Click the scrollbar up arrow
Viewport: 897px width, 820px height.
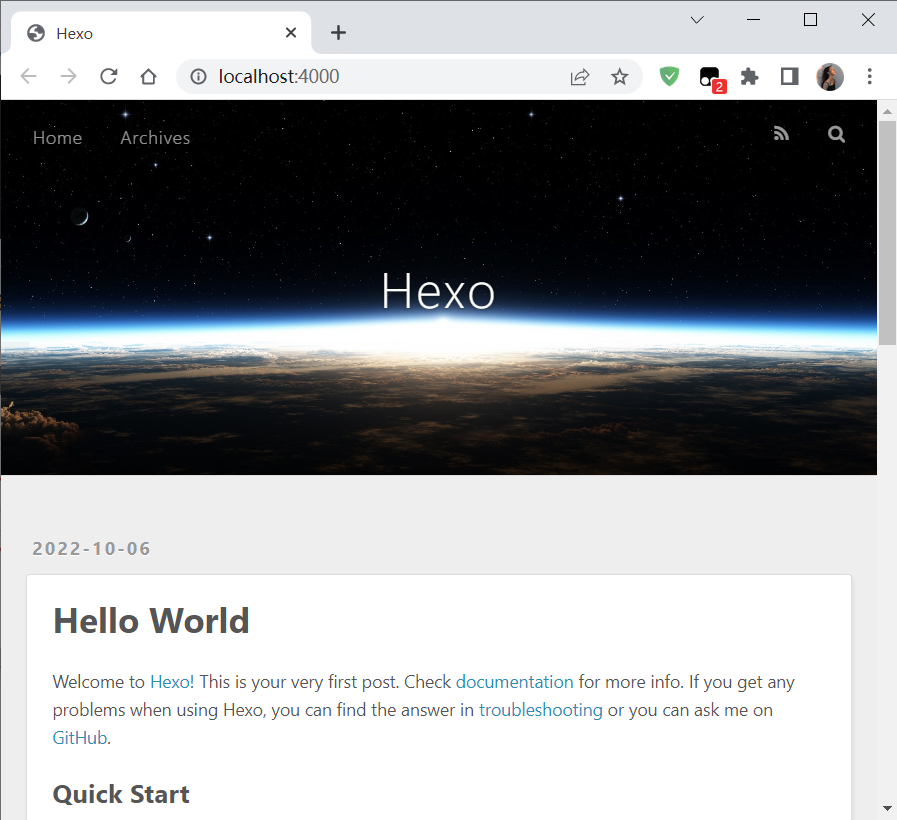click(x=887, y=111)
